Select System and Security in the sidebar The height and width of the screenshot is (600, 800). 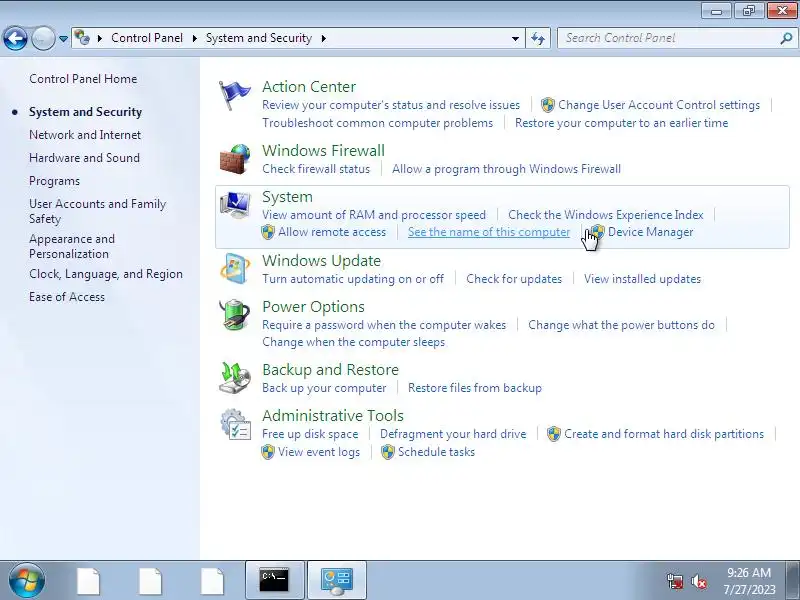point(85,112)
